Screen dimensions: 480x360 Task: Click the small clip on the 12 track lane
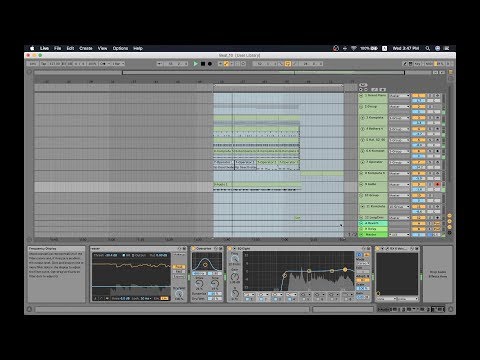click(x=297, y=218)
